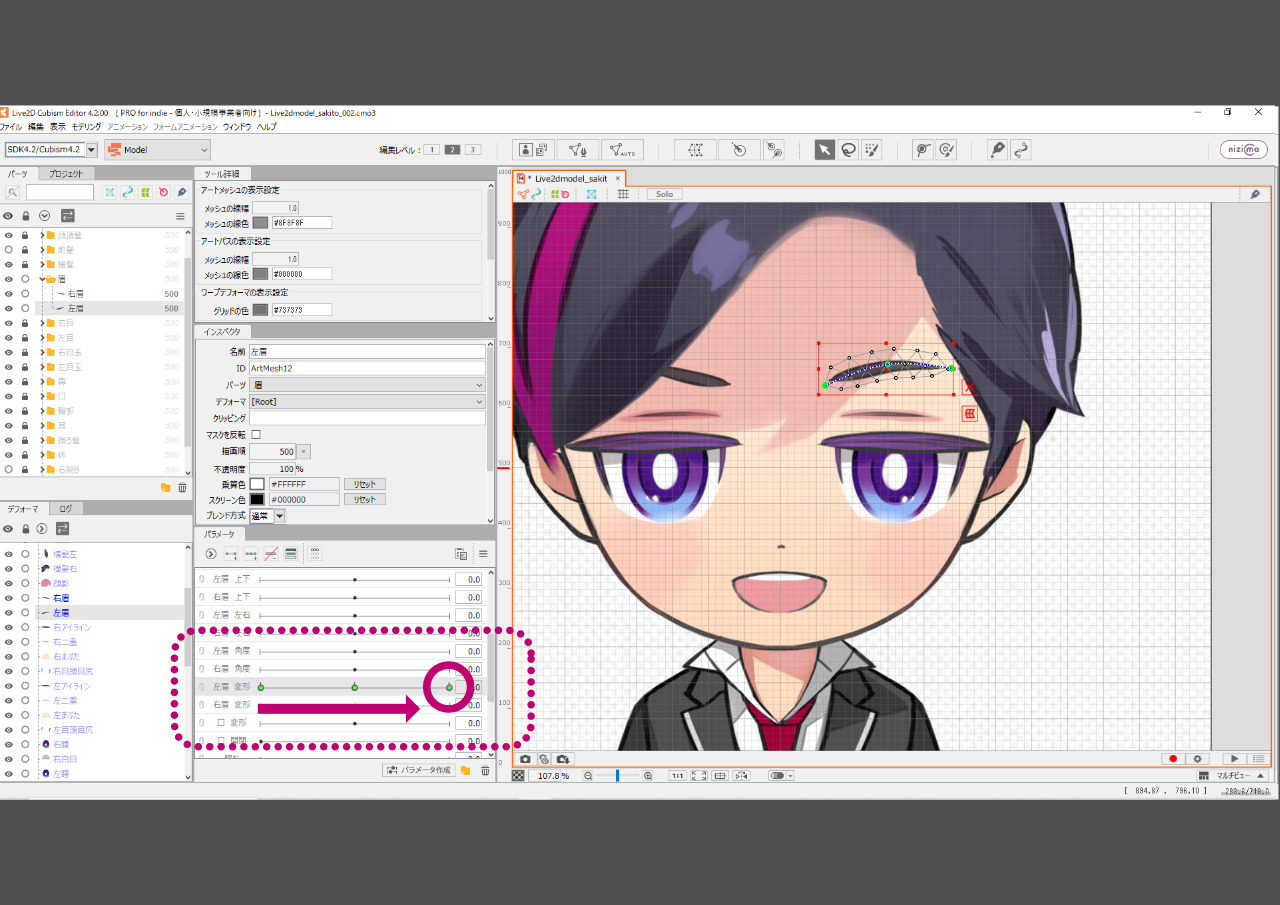This screenshot has height=905, width=1280.
Task: Select the art path pen tool
Action: point(997,150)
